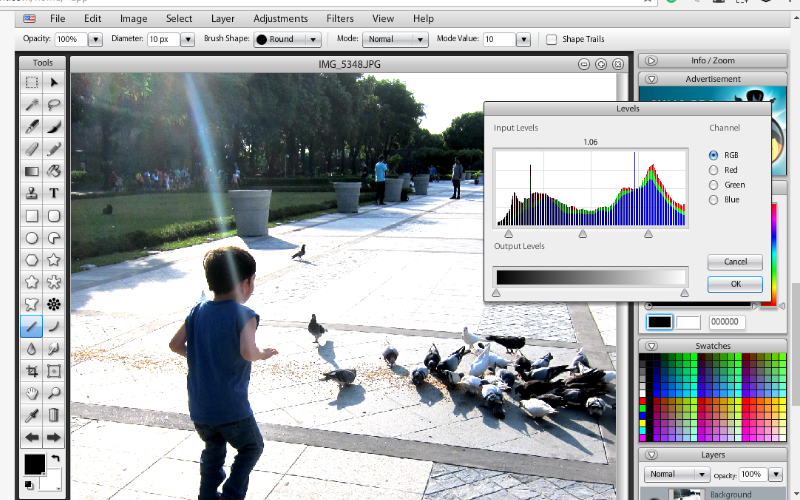Choose the Lasso tool
Image resolution: width=800 pixels, height=500 pixels.
[54, 105]
